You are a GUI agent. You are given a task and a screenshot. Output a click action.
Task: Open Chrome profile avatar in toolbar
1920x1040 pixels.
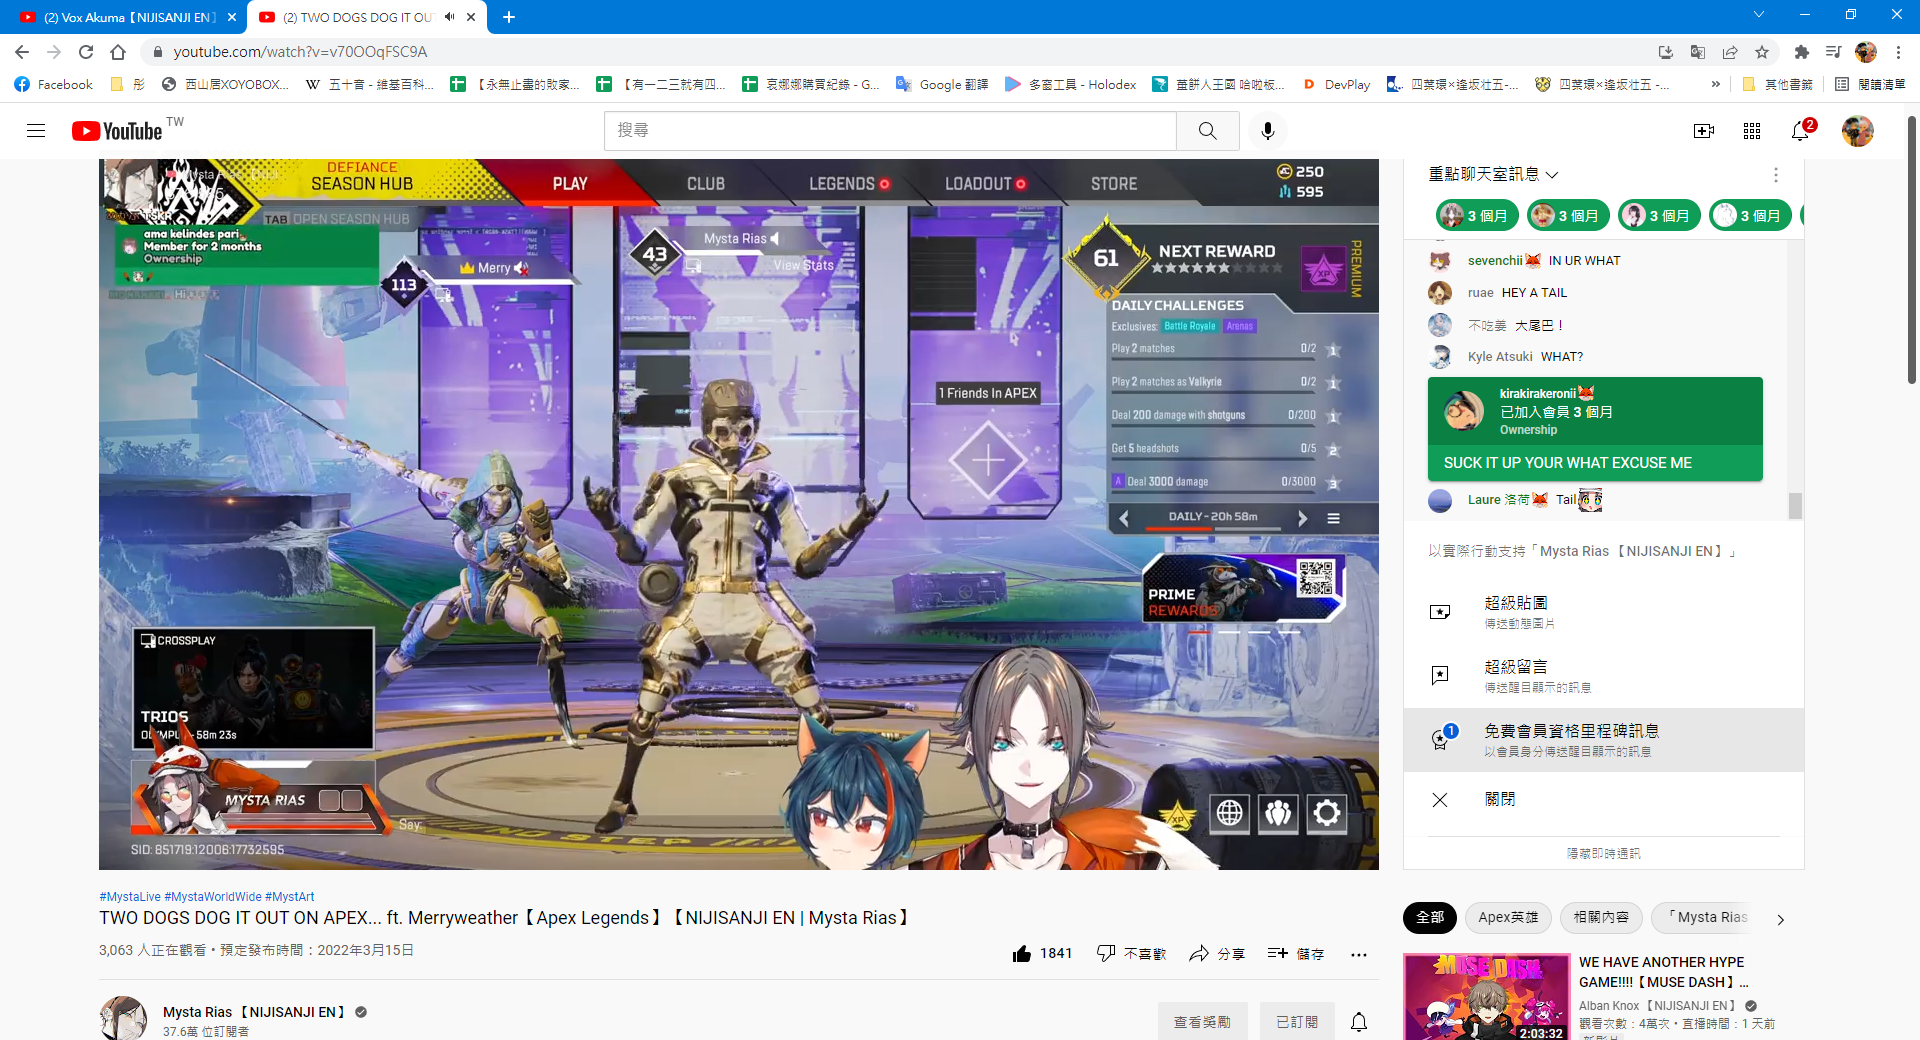[1866, 52]
